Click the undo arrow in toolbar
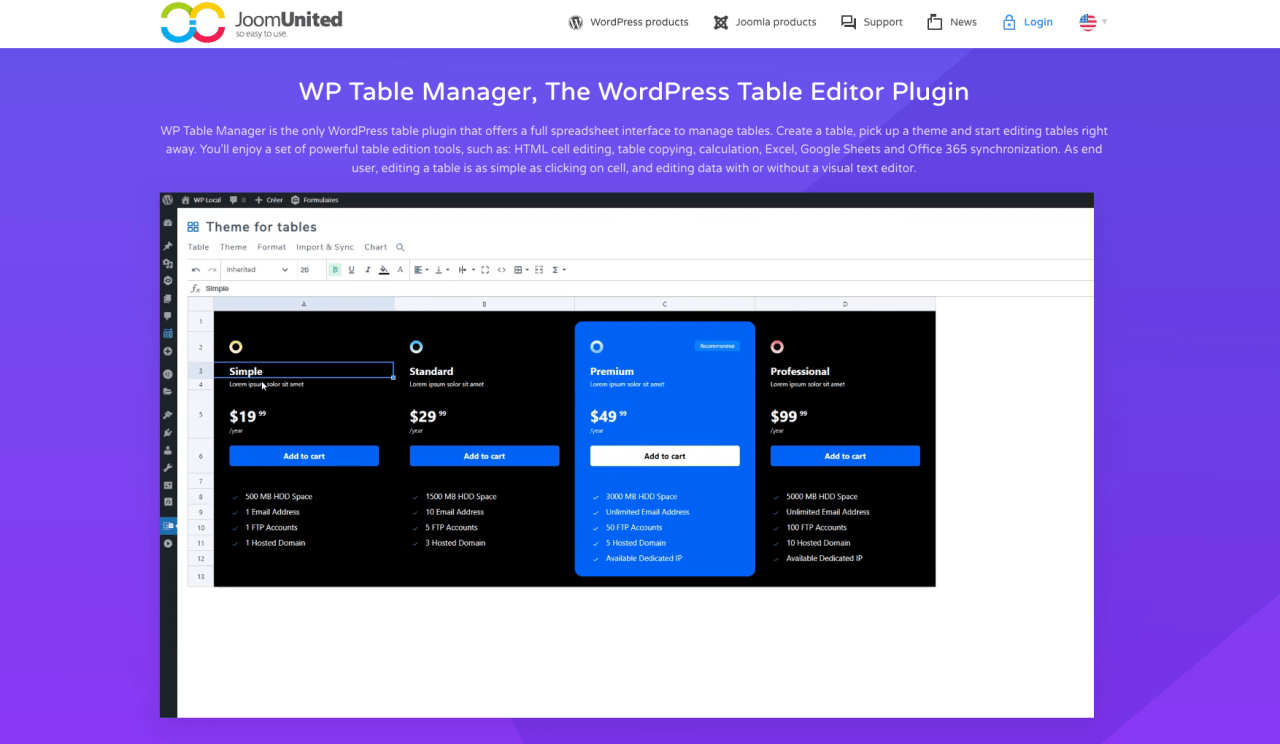The height and width of the screenshot is (744, 1280). pos(196,270)
